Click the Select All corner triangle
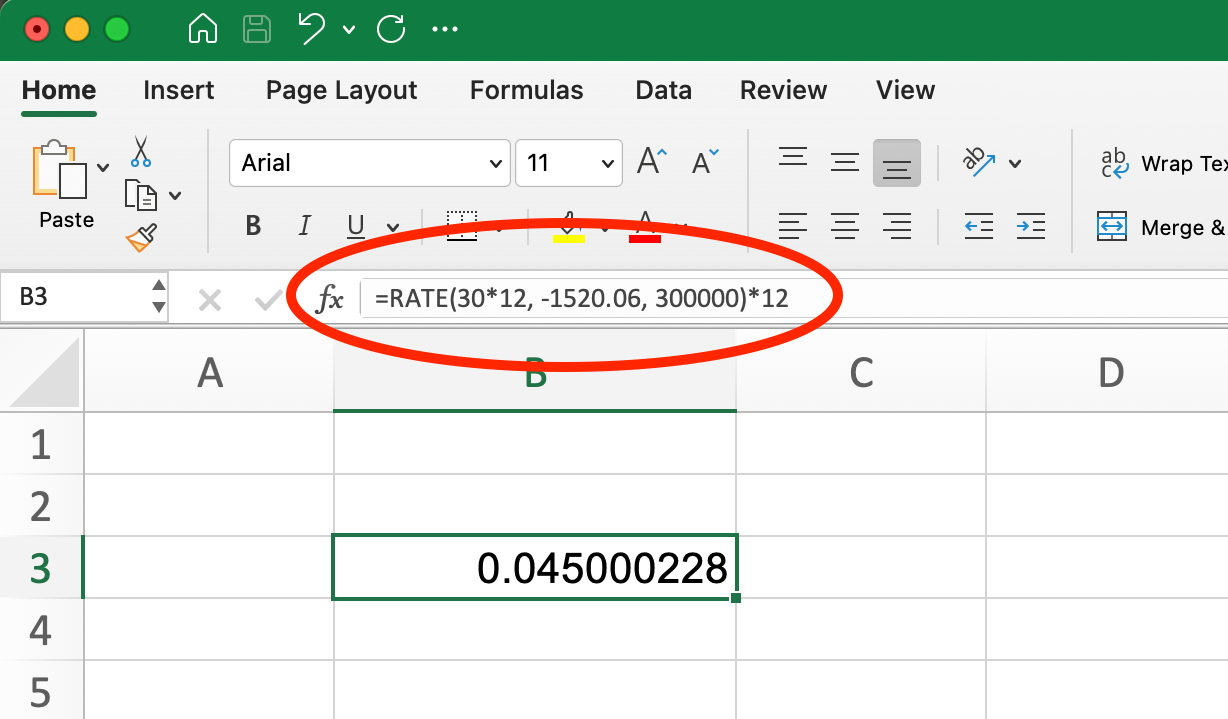 coord(43,373)
